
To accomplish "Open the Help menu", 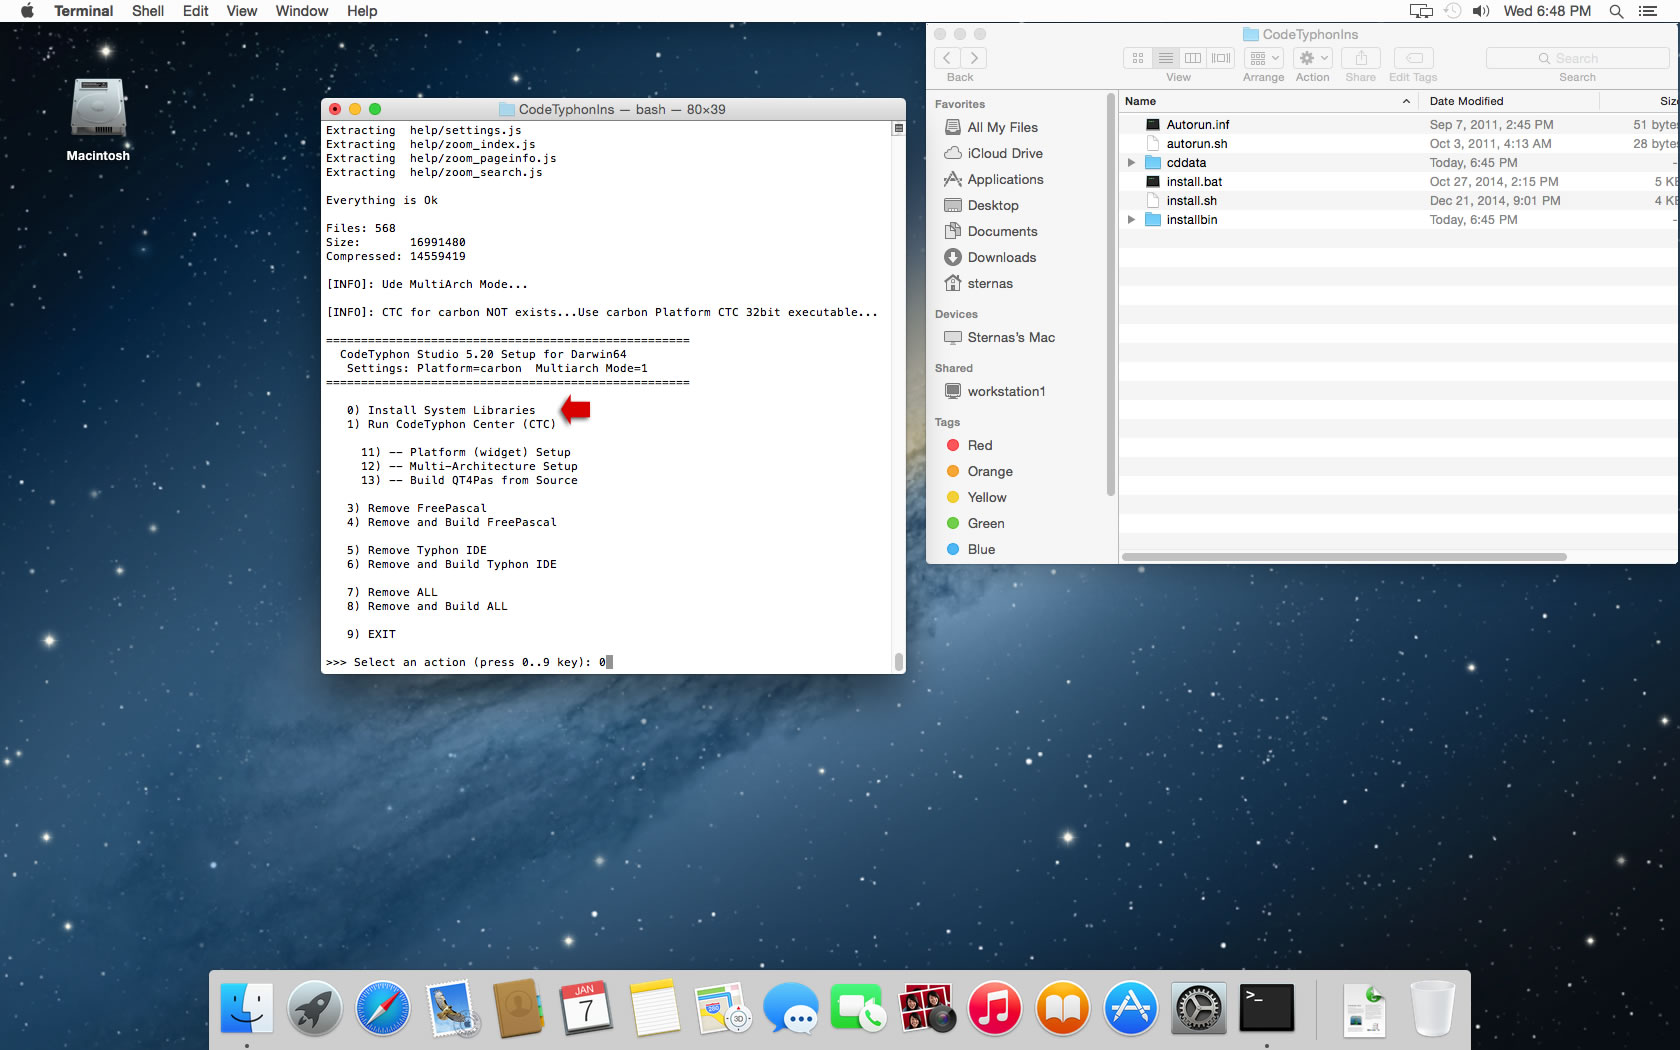I will [362, 11].
